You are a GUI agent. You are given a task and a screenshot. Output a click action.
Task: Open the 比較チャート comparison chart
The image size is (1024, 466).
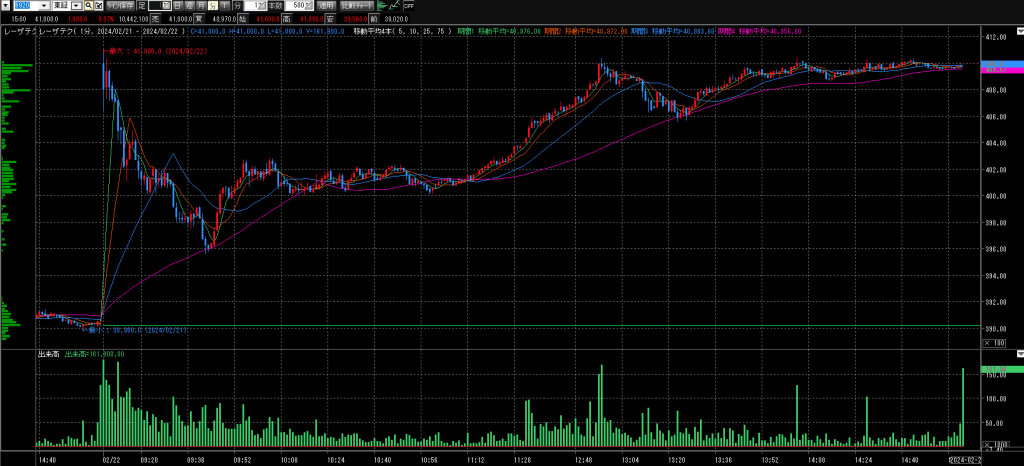[357, 6]
